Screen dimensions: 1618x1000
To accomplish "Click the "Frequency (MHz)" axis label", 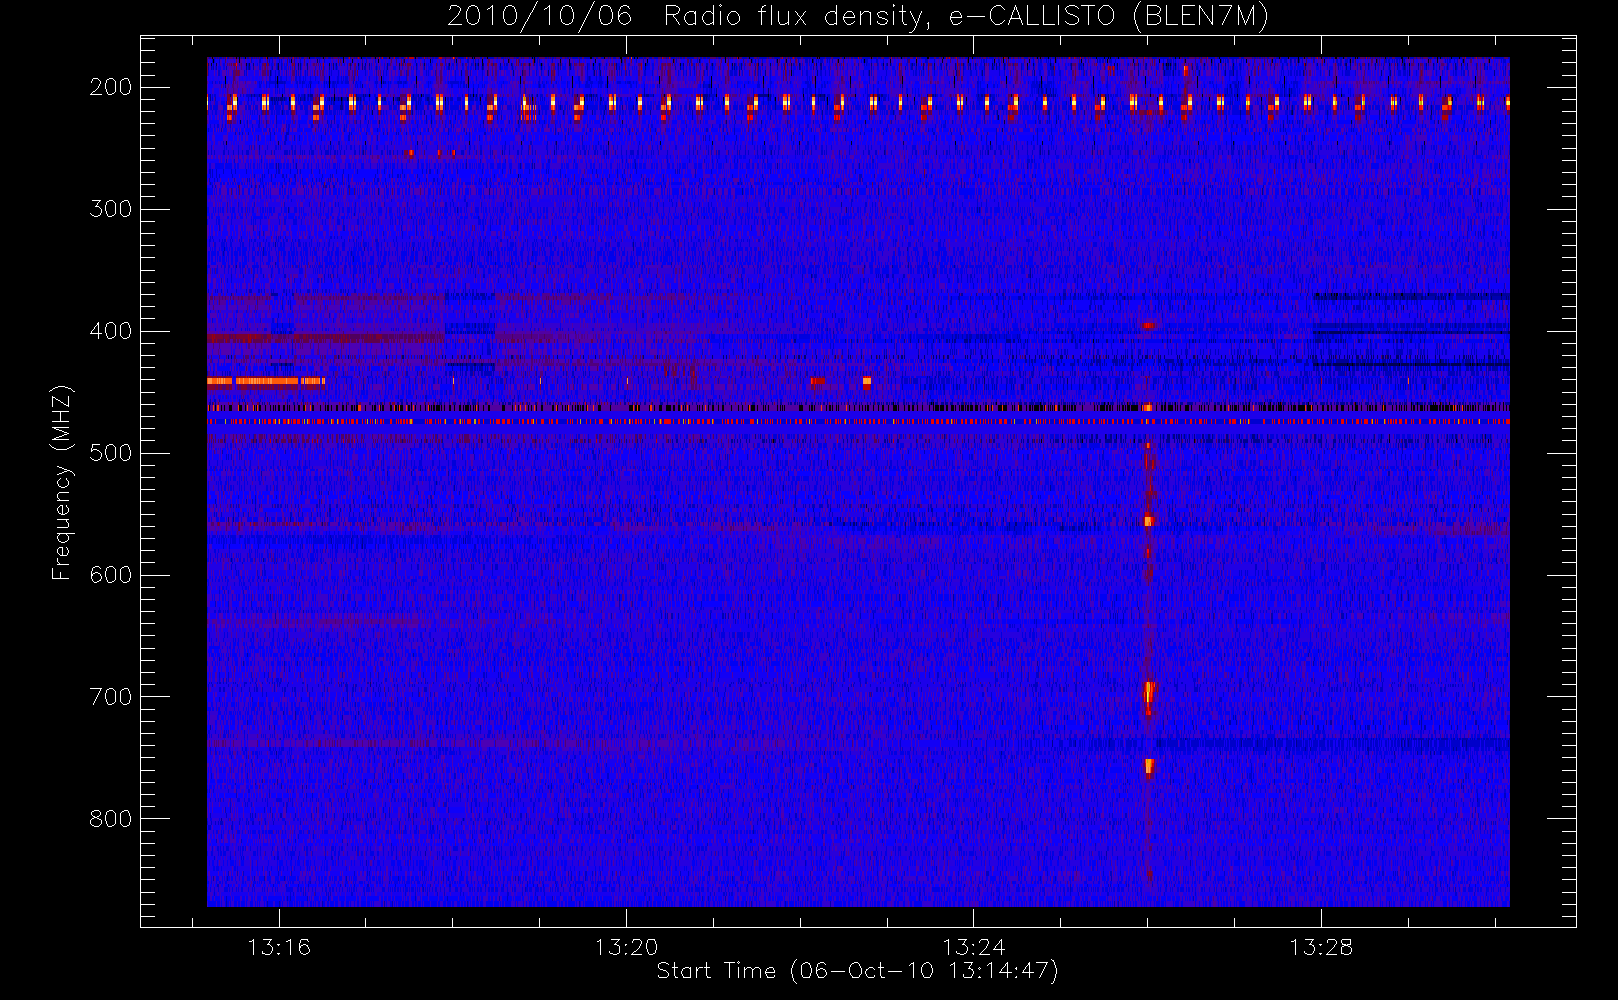I will [x=62, y=482].
